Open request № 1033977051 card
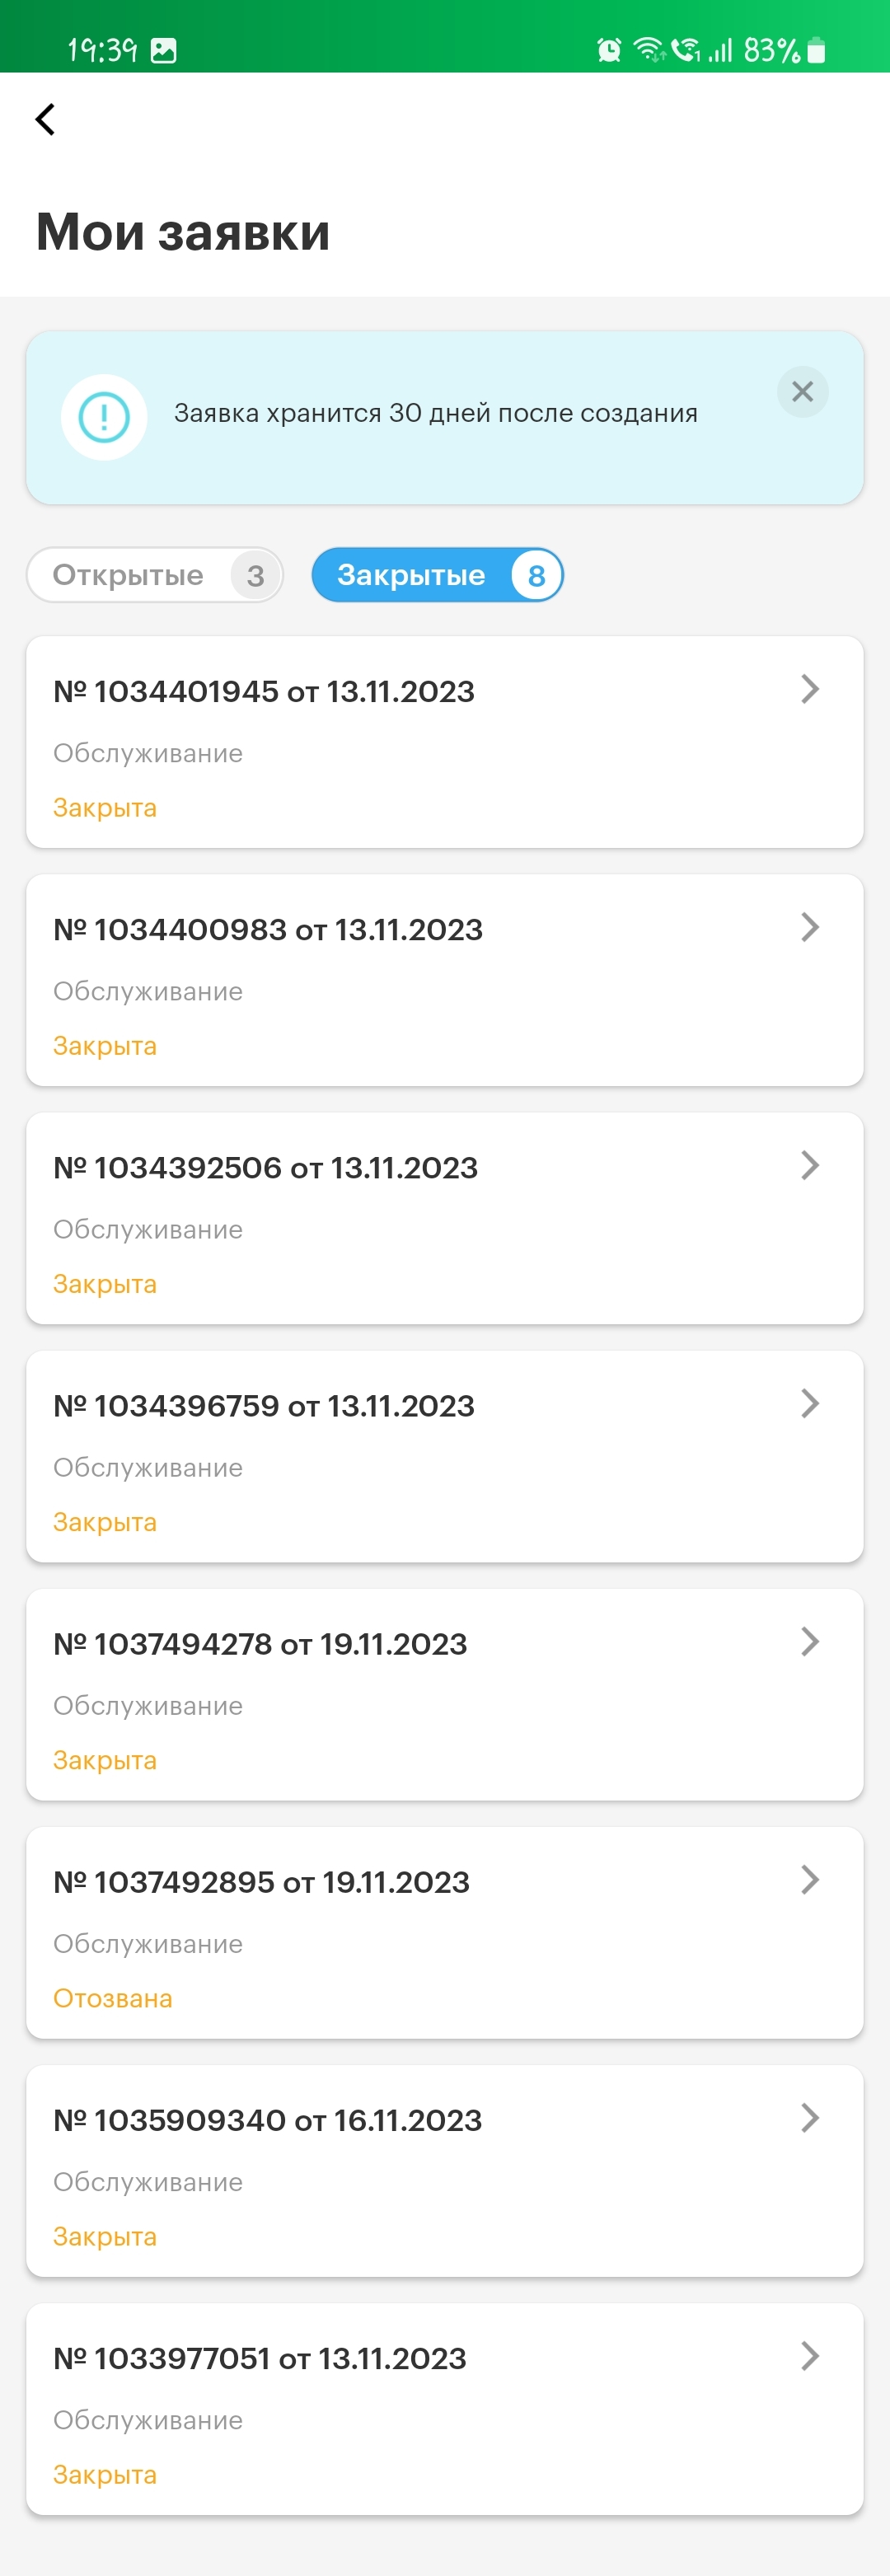 [x=445, y=2409]
